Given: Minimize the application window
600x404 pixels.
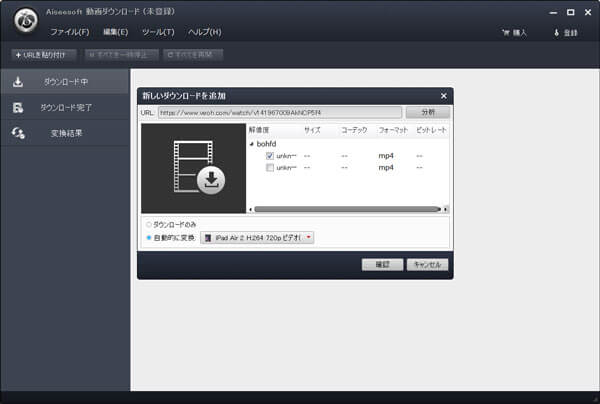Looking at the screenshot, I should [553, 13].
